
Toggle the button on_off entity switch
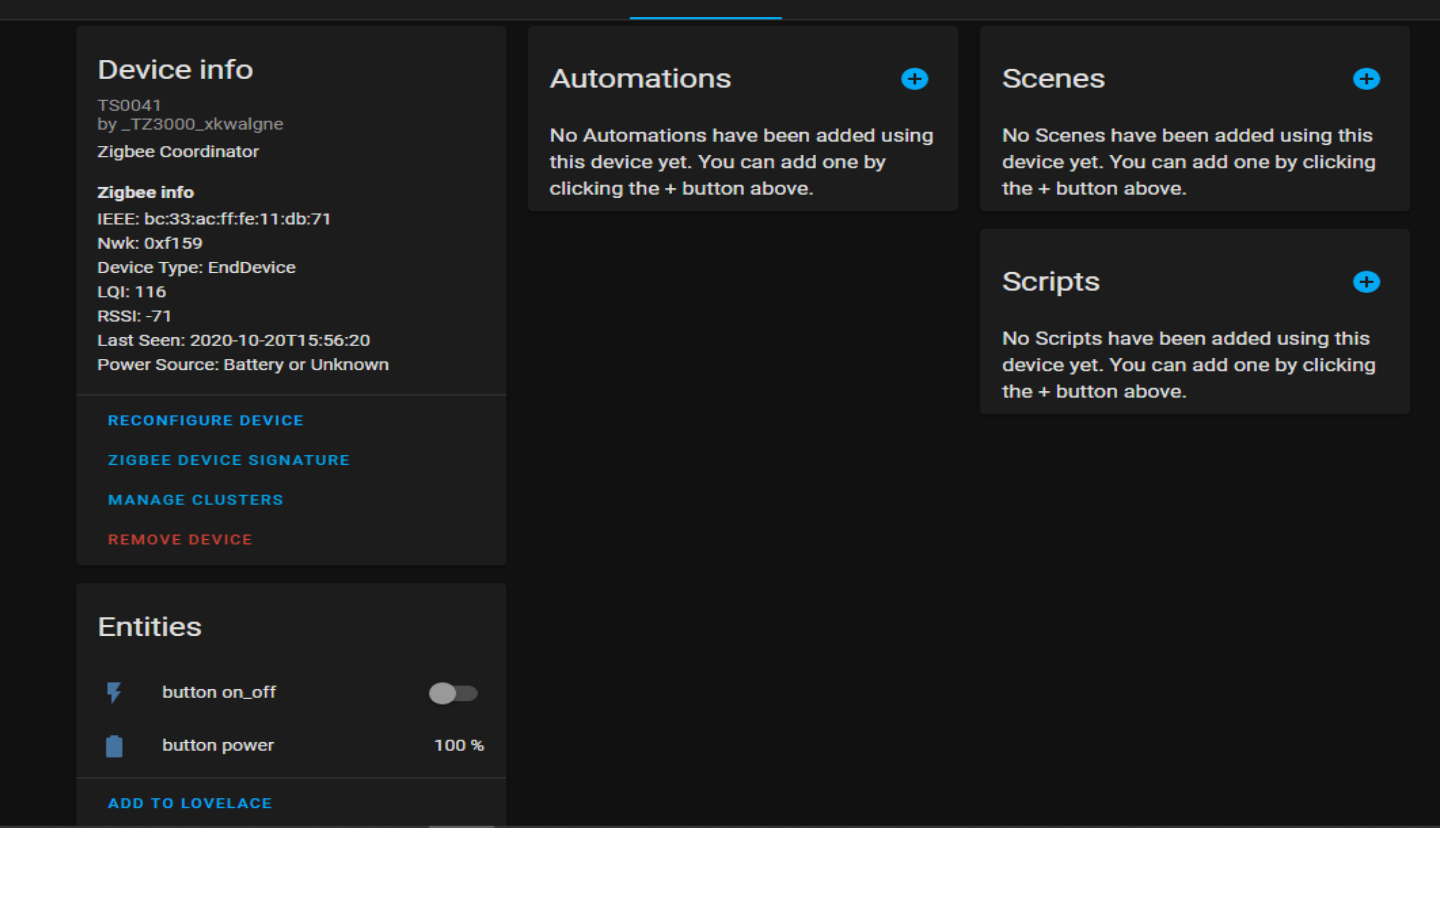pos(452,692)
